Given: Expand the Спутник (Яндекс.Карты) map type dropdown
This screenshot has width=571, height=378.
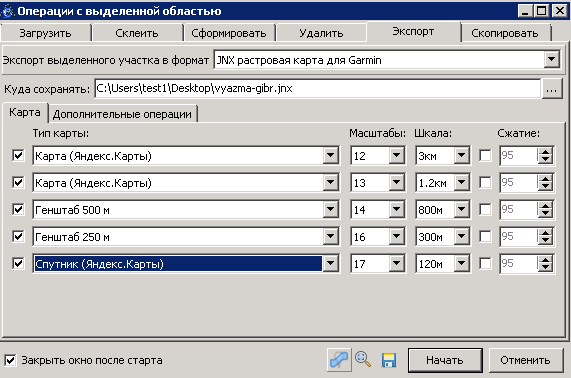Looking at the screenshot, I should click(330, 263).
